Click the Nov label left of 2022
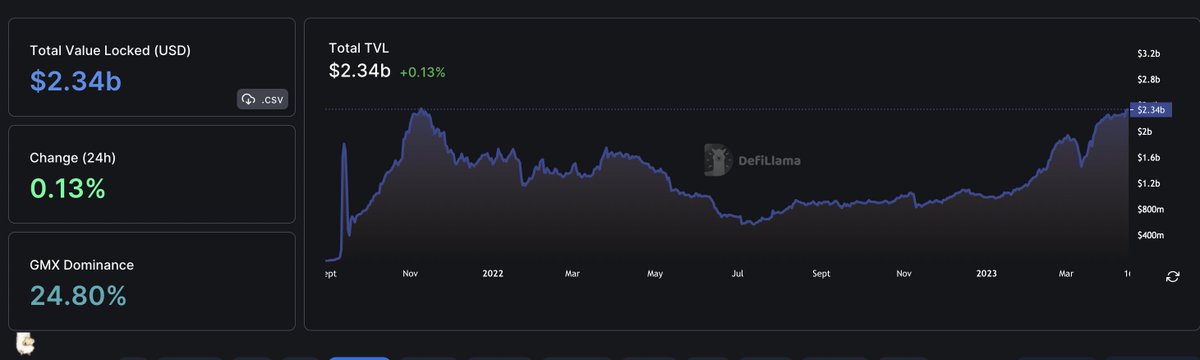1200x360 pixels. click(x=411, y=272)
